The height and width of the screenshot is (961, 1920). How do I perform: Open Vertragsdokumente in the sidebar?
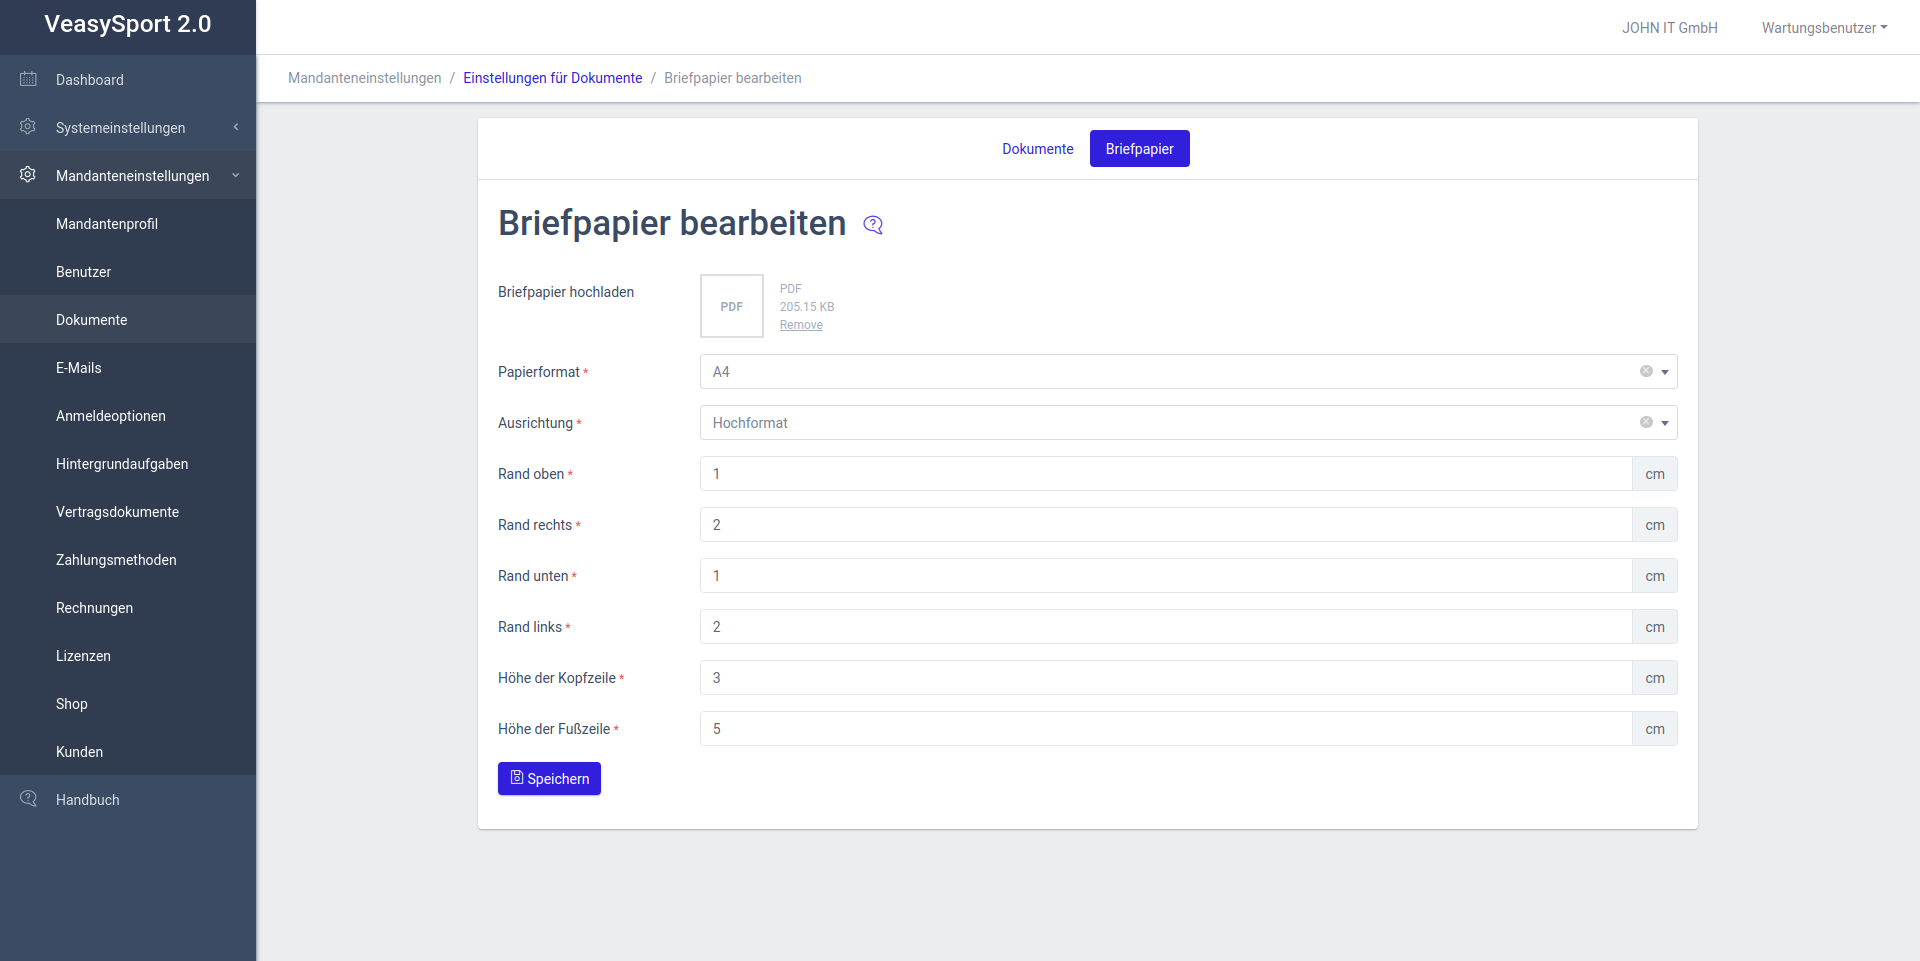coord(117,512)
